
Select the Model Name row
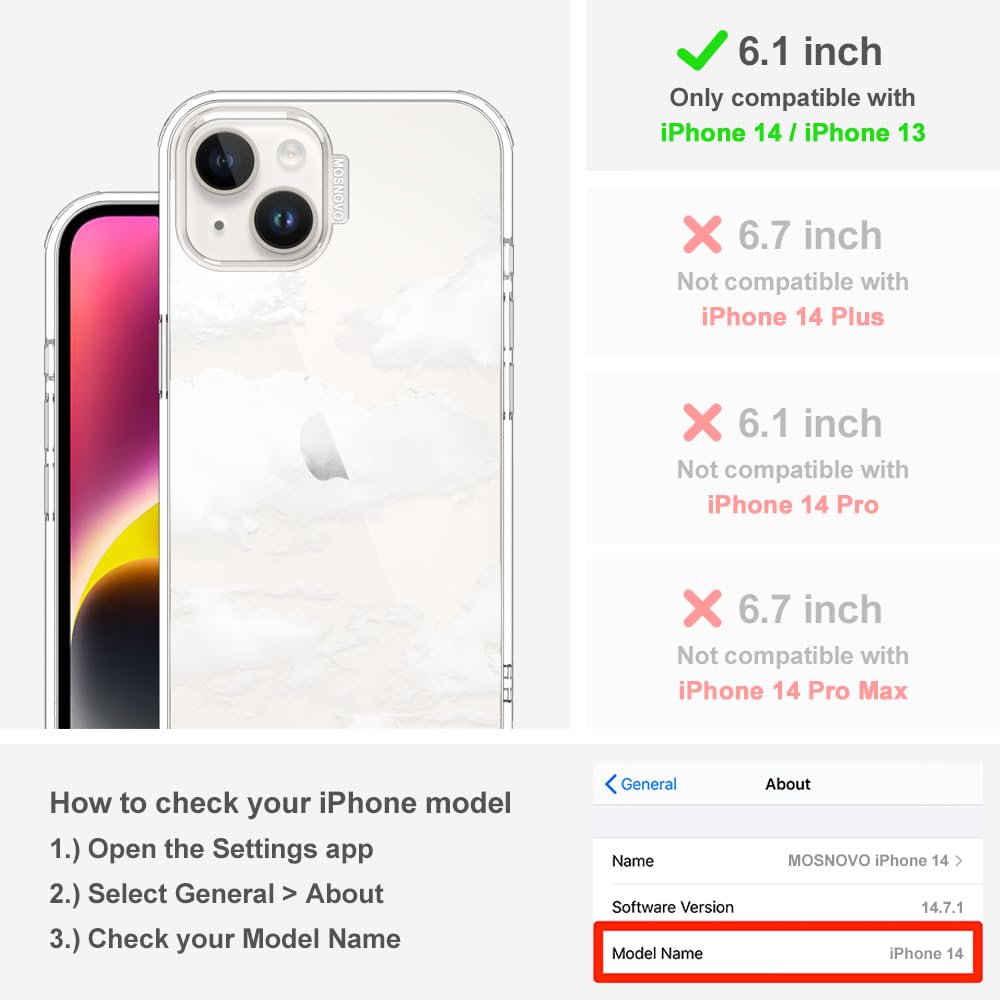(x=788, y=953)
